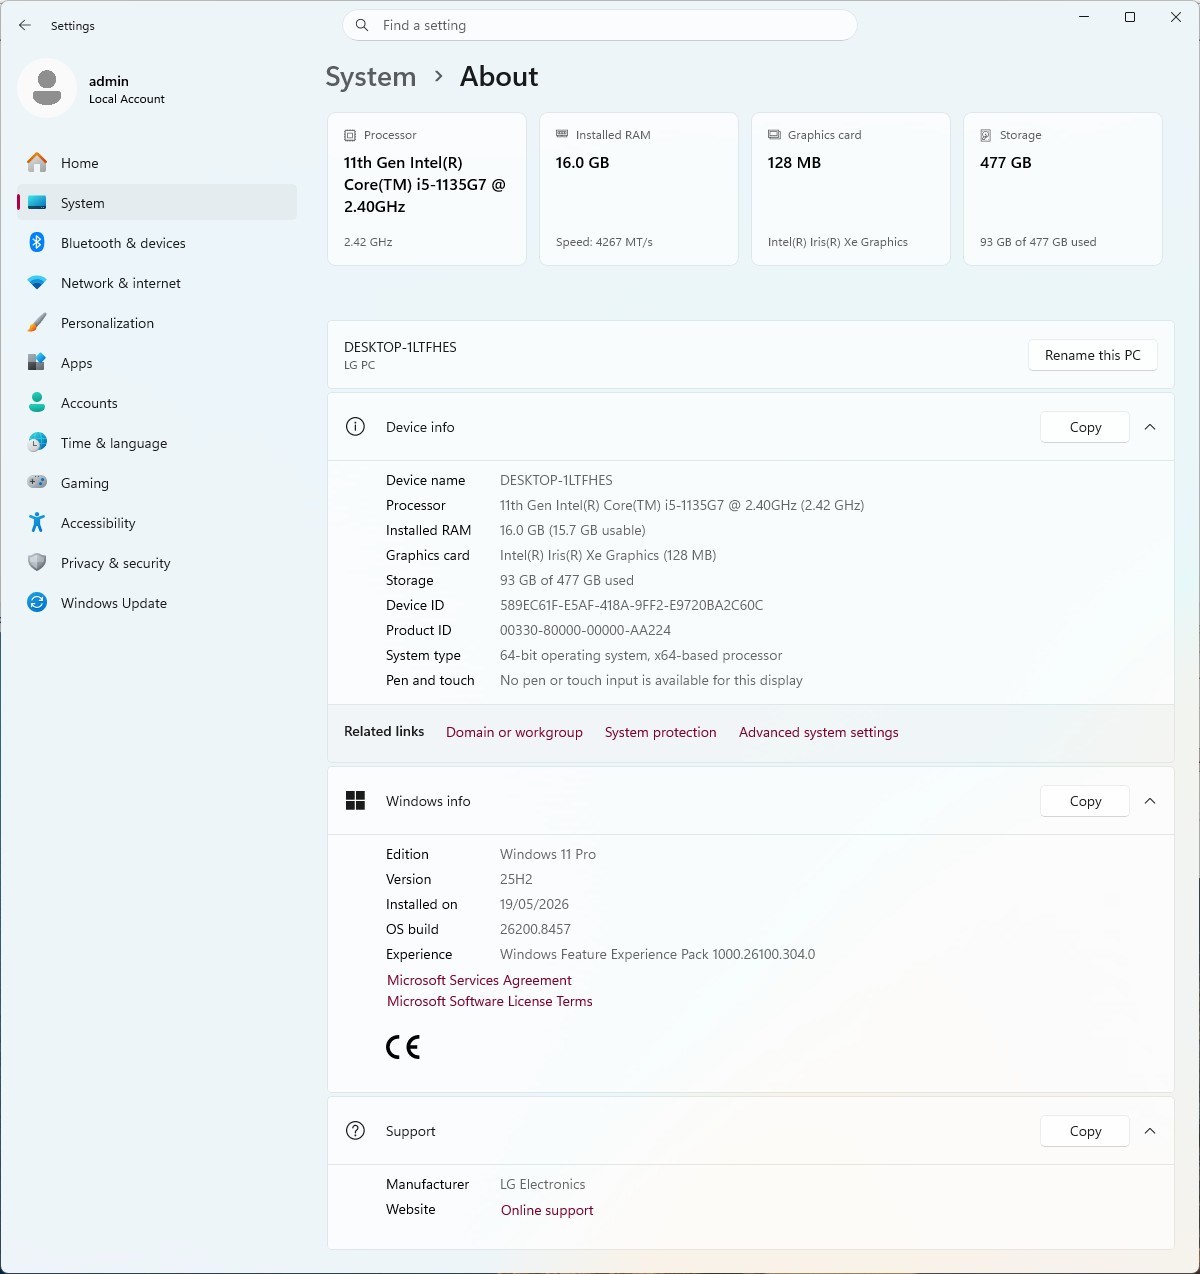
Task: Click the Accounts person icon
Action: pyautogui.click(x=37, y=402)
